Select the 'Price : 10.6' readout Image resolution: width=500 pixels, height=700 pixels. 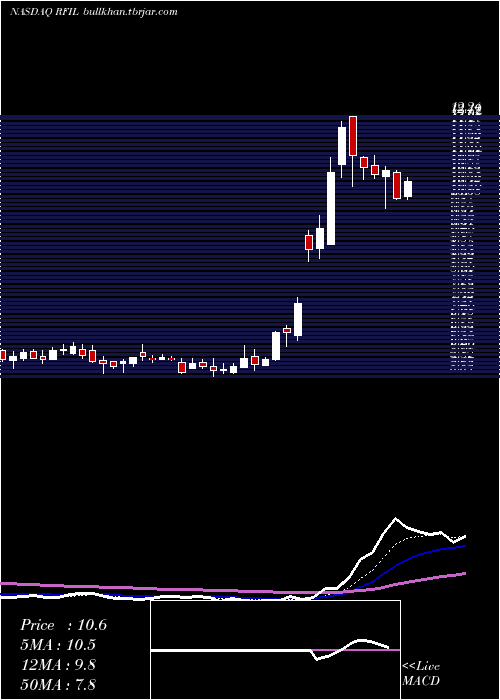(63, 625)
